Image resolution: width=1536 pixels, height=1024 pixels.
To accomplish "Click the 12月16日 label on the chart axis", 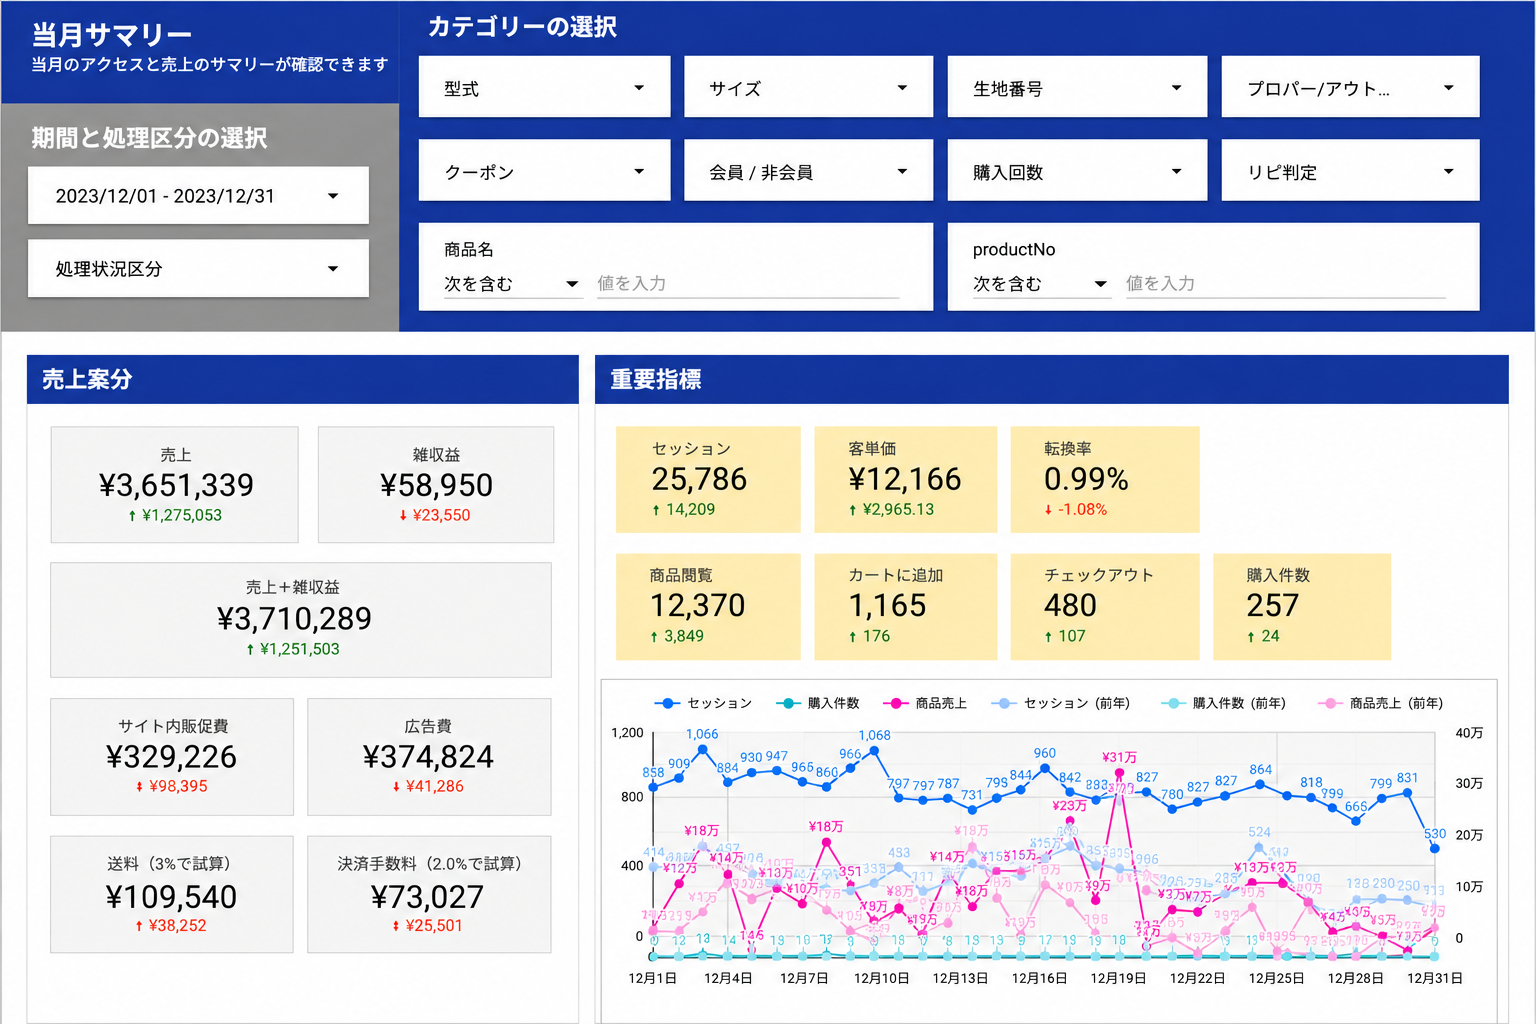I will coord(1039,978).
